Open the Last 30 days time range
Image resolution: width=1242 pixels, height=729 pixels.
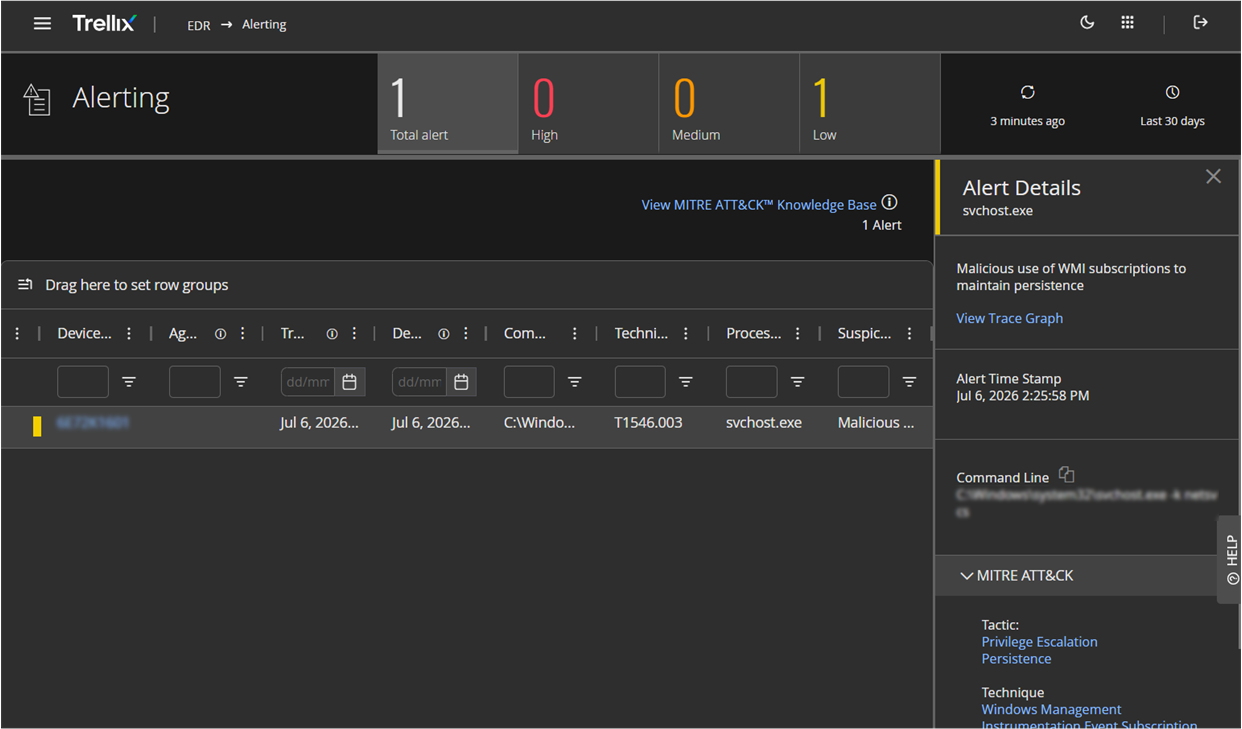1172,104
